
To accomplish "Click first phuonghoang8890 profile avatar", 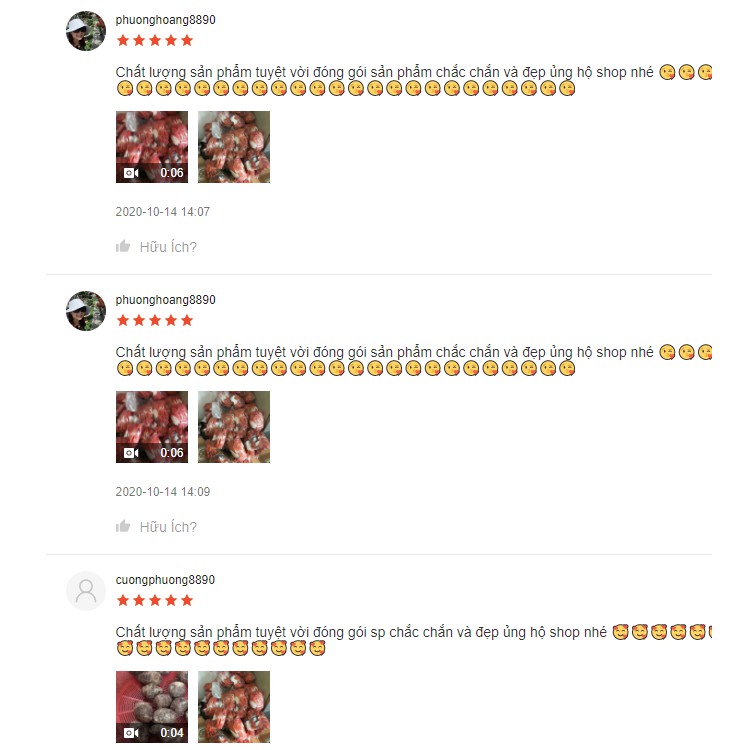I will click(86, 31).
